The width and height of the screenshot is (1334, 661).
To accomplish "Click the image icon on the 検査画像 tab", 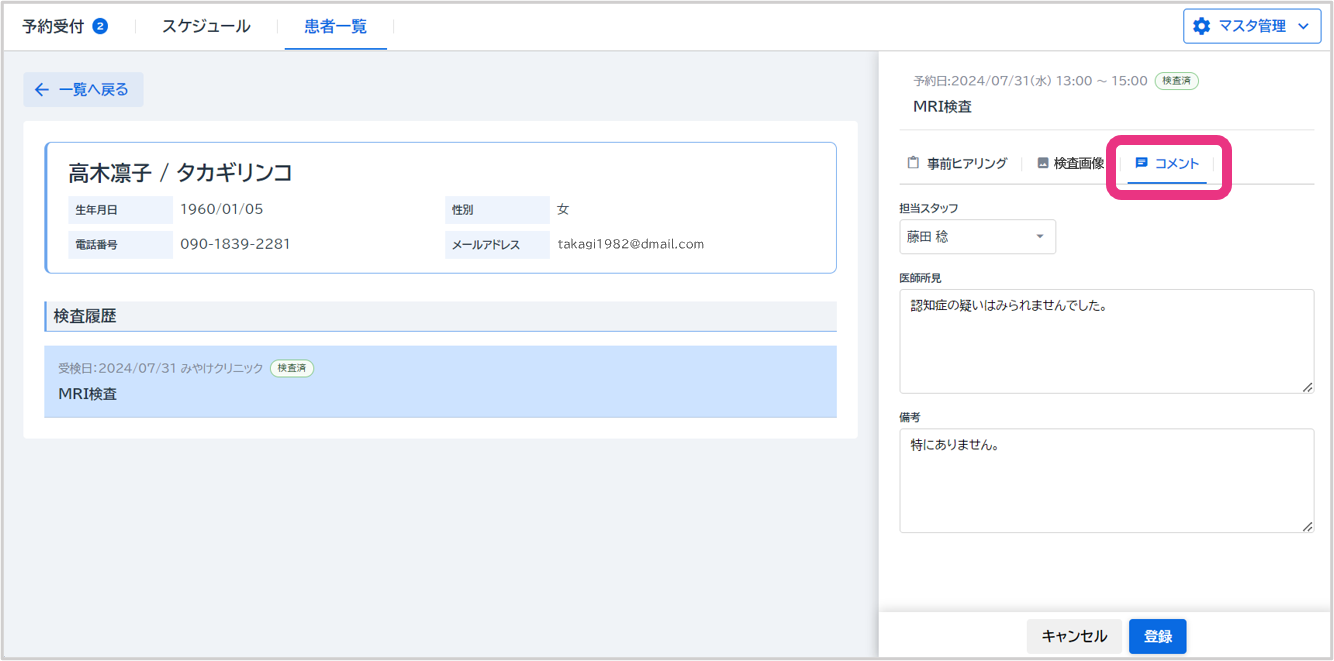I will (x=1043, y=163).
